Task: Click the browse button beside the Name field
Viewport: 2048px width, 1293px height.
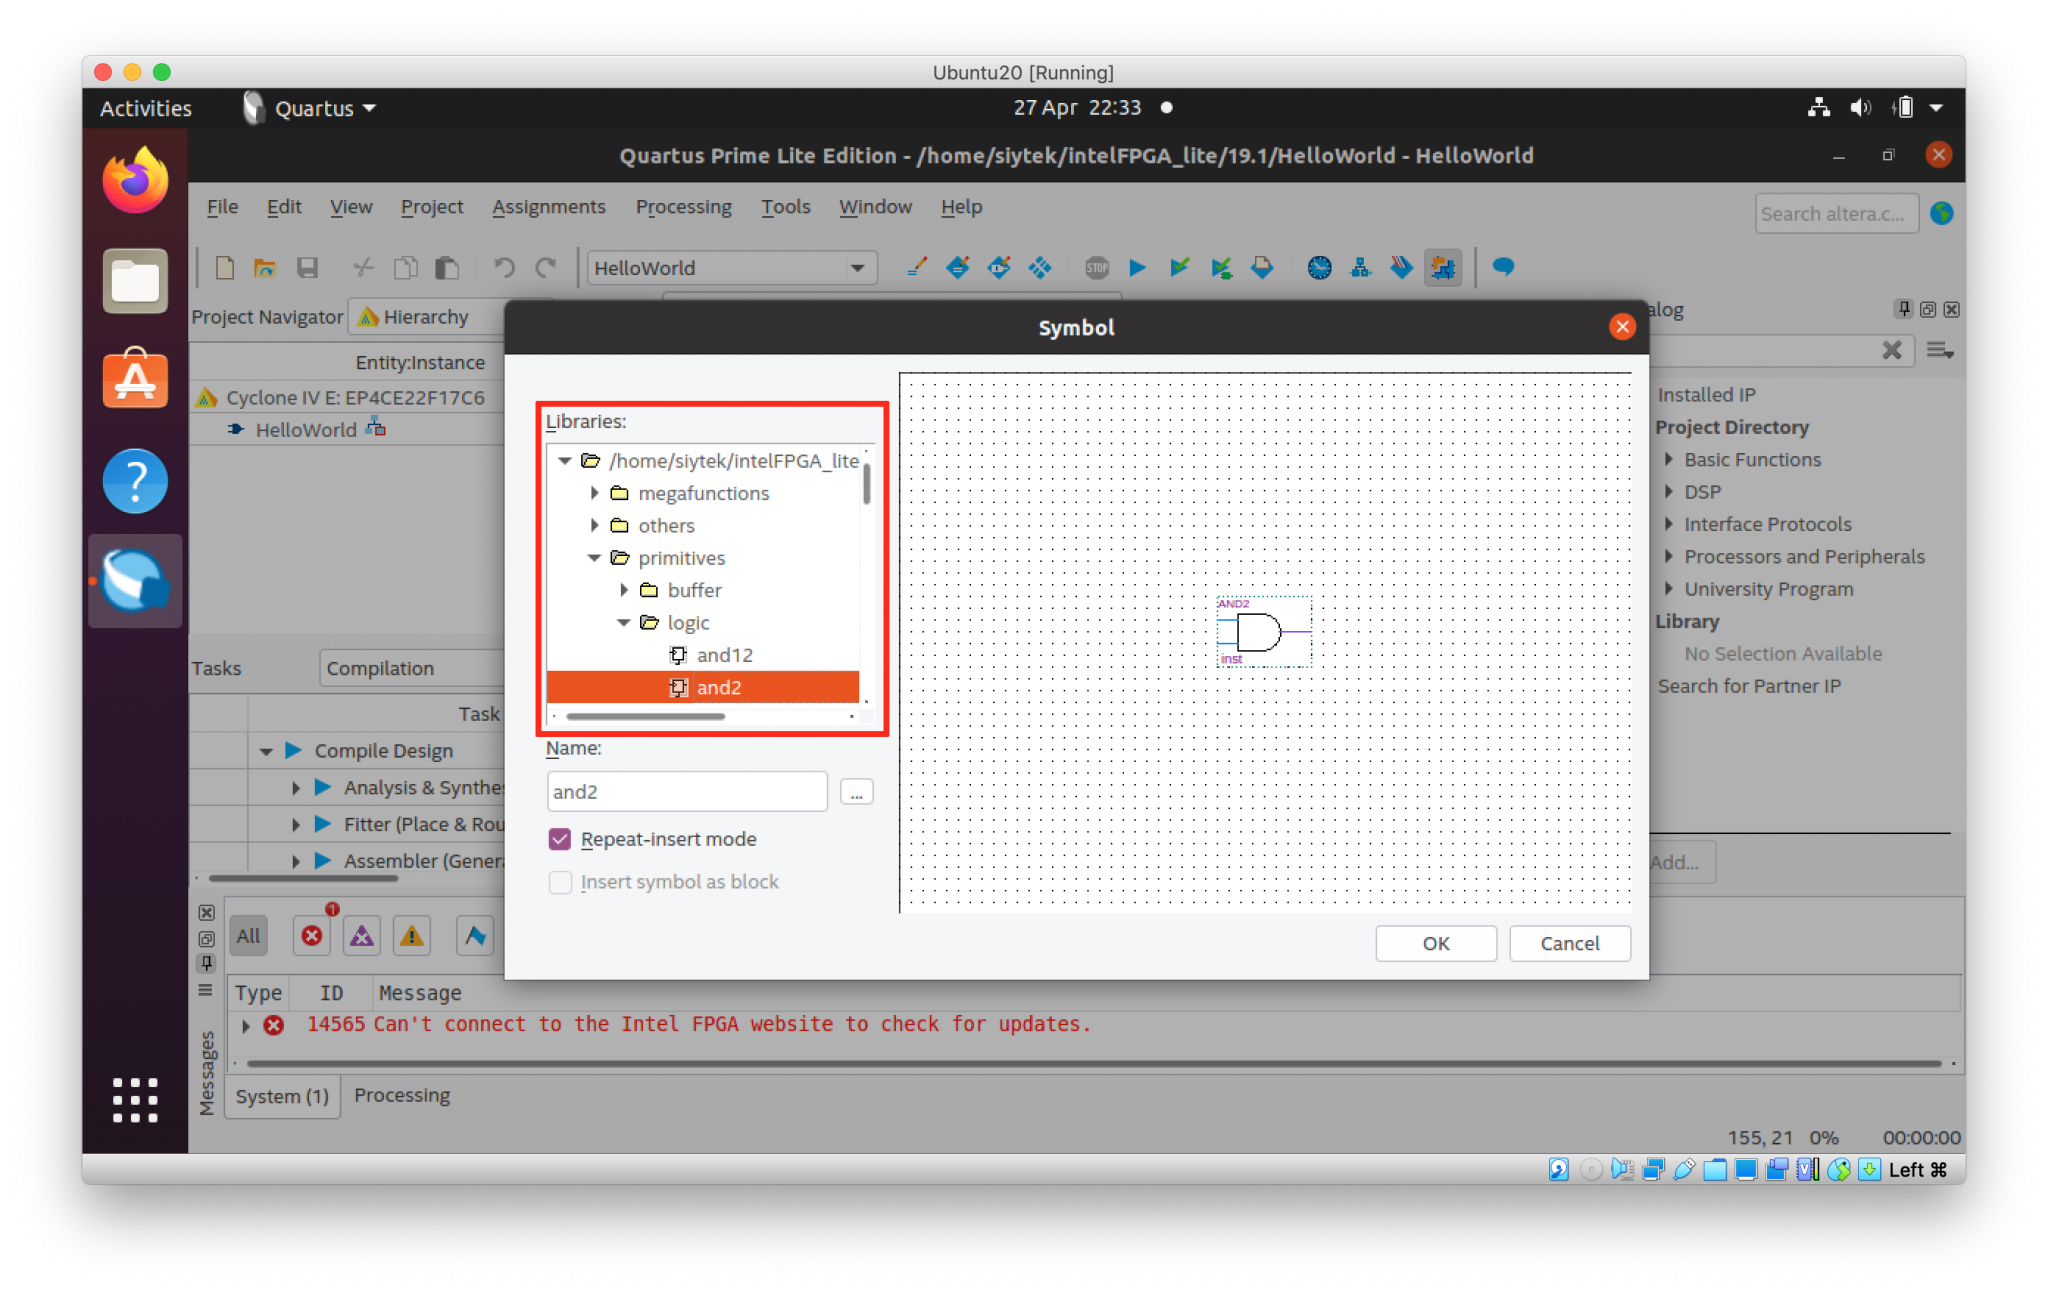Action: (855, 791)
